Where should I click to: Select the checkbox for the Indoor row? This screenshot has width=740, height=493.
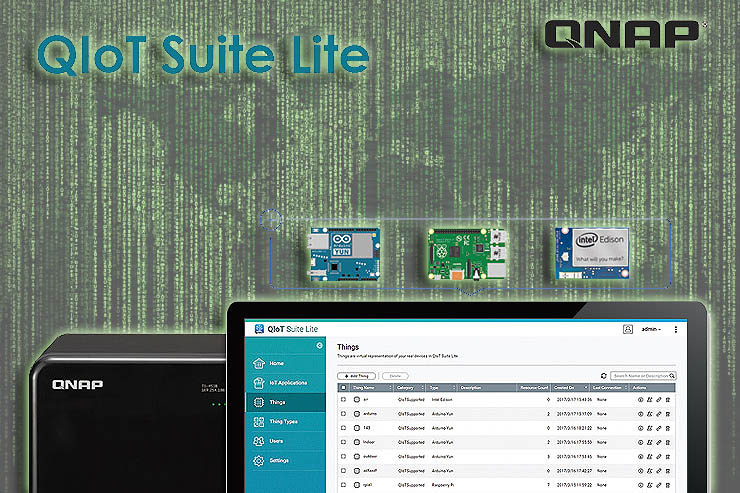tap(343, 440)
